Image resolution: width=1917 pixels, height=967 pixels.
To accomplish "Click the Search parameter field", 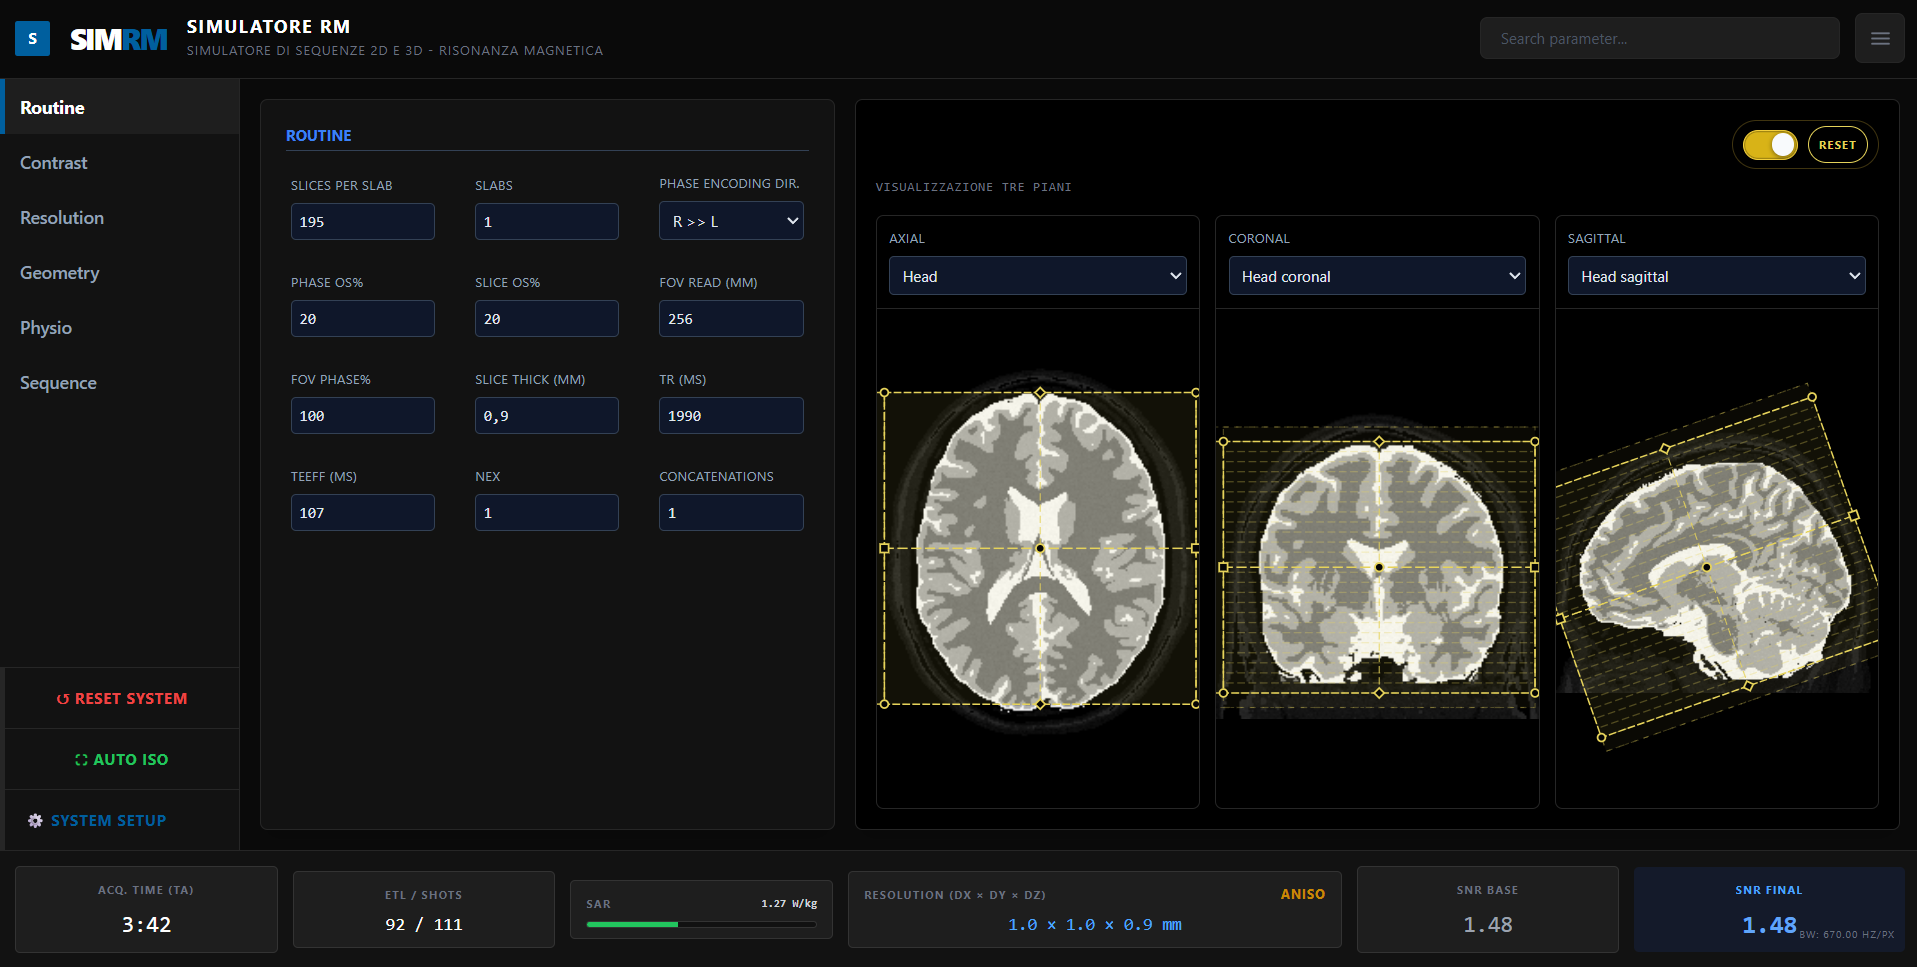I will coord(1659,38).
